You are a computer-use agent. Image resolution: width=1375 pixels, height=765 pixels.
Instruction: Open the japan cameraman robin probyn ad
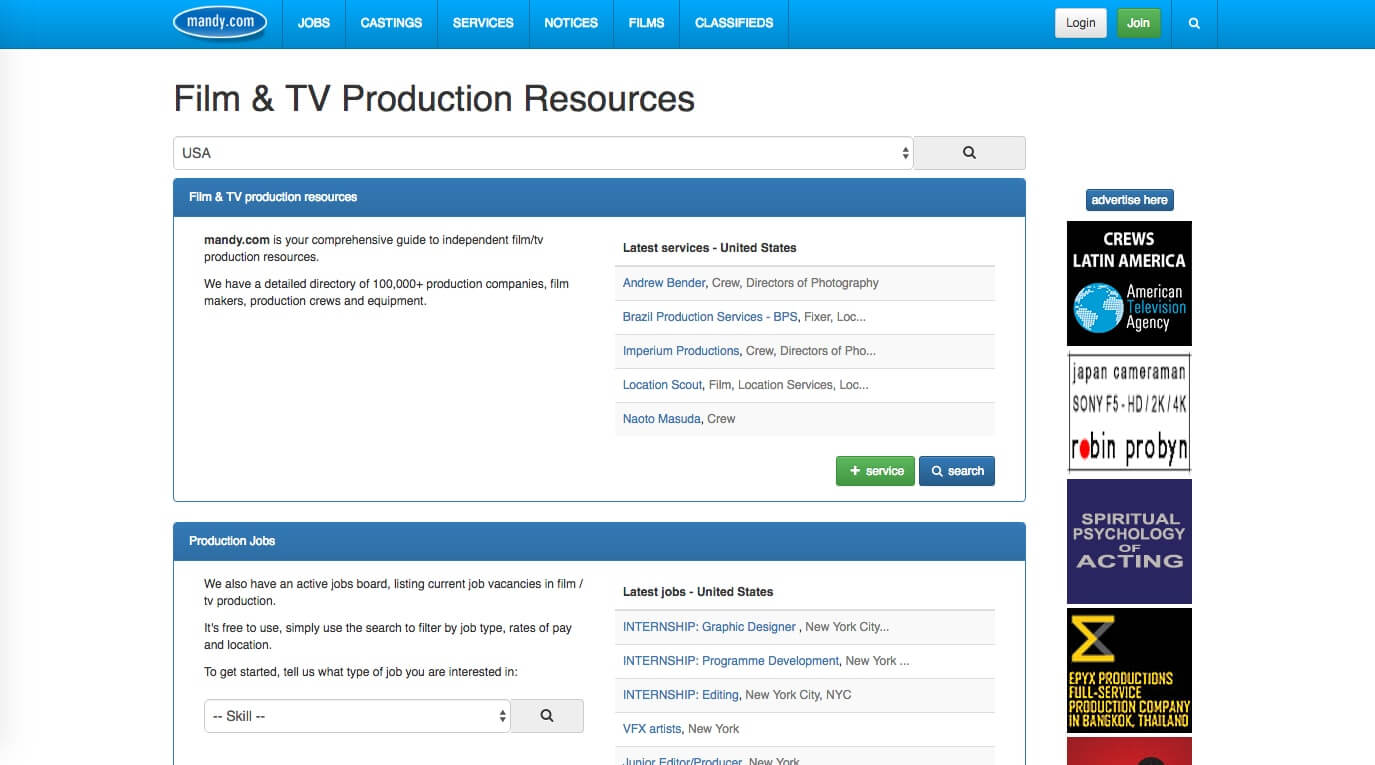pyautogui.click(x=1129, y=412)
